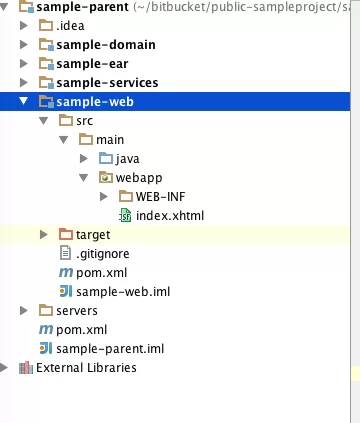Viewport: 360px width, 423px height.
Task: Expand the .idea folder
Action: 24,26
